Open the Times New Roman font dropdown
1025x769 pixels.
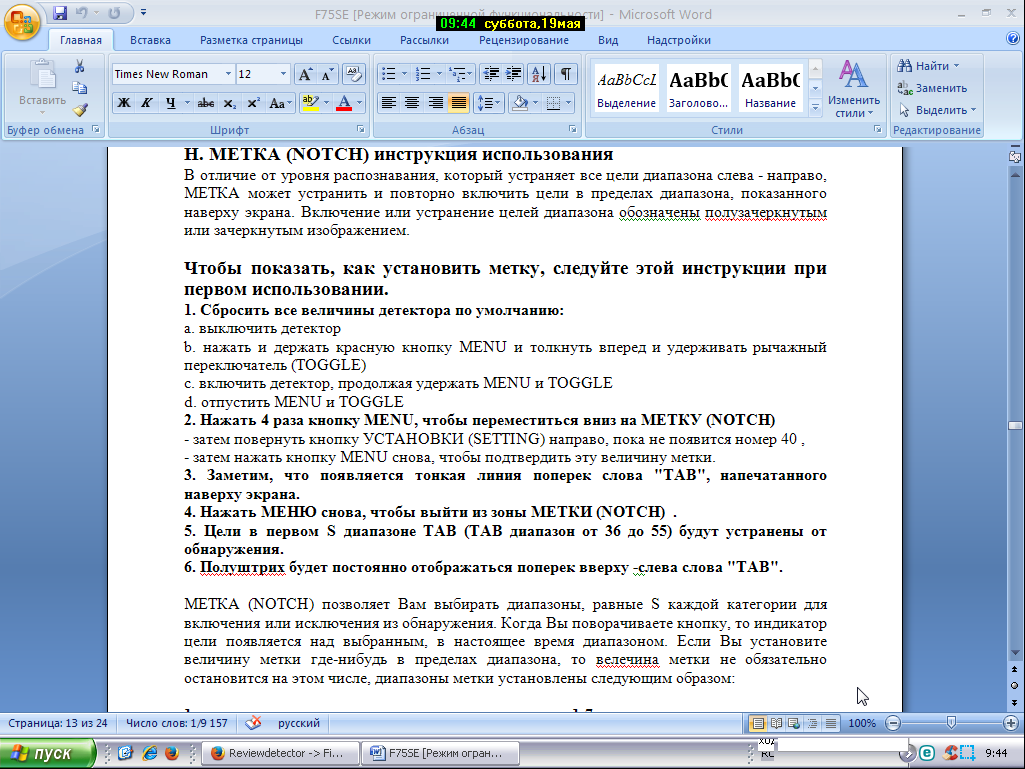[x=229, y=74]
